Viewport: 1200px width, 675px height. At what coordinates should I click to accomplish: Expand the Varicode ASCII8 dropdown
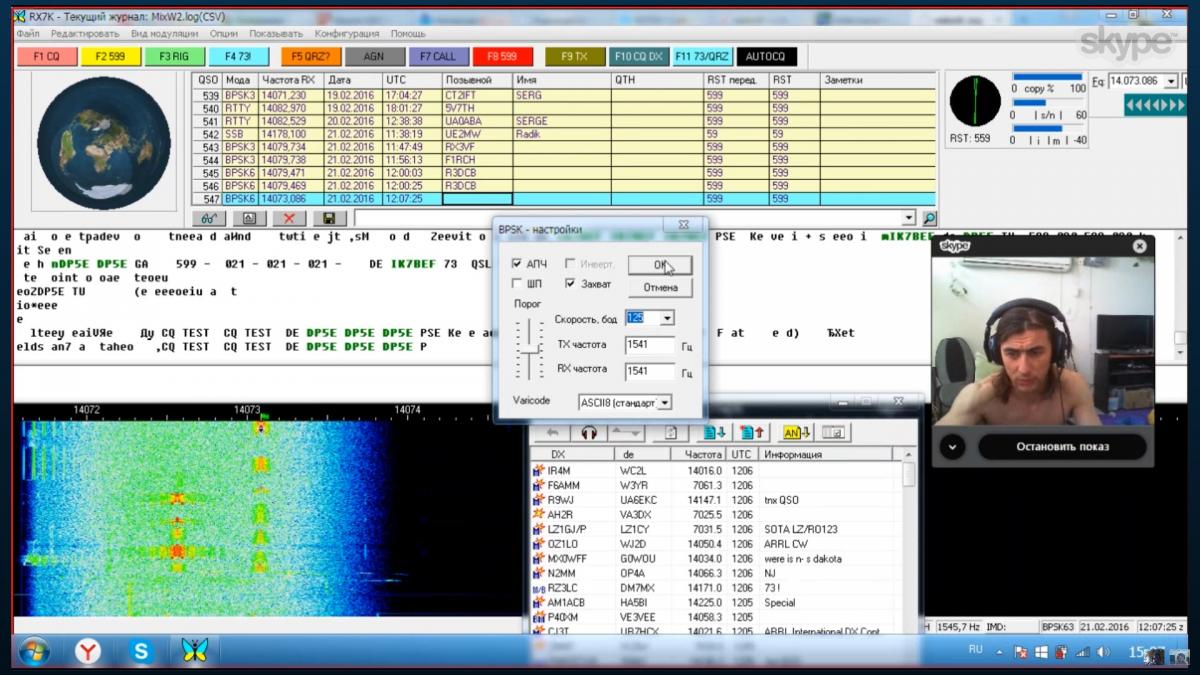(664, 402)
